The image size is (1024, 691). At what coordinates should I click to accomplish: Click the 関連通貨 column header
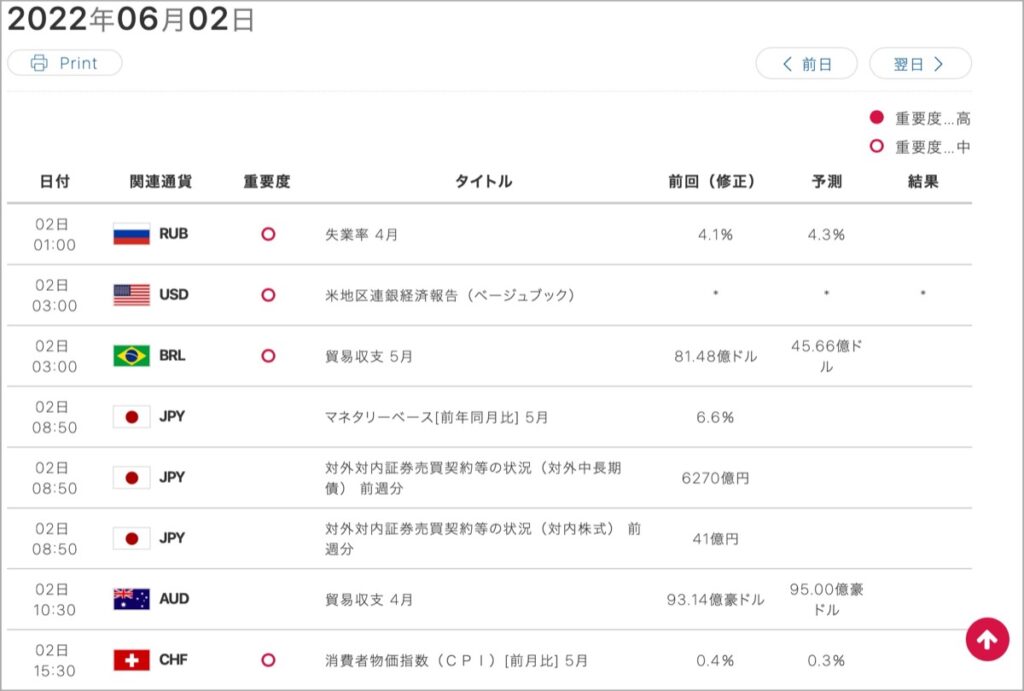click(x=161, y=182)
